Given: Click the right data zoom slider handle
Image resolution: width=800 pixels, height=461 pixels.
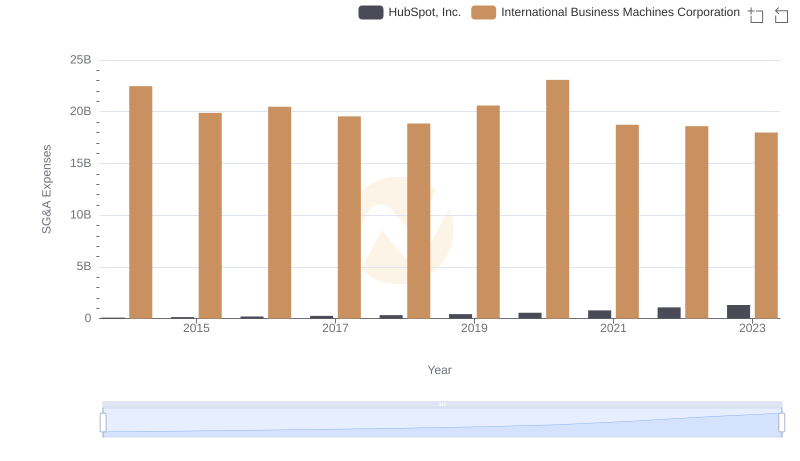Looking at the screenshot, I should (781, 423).
